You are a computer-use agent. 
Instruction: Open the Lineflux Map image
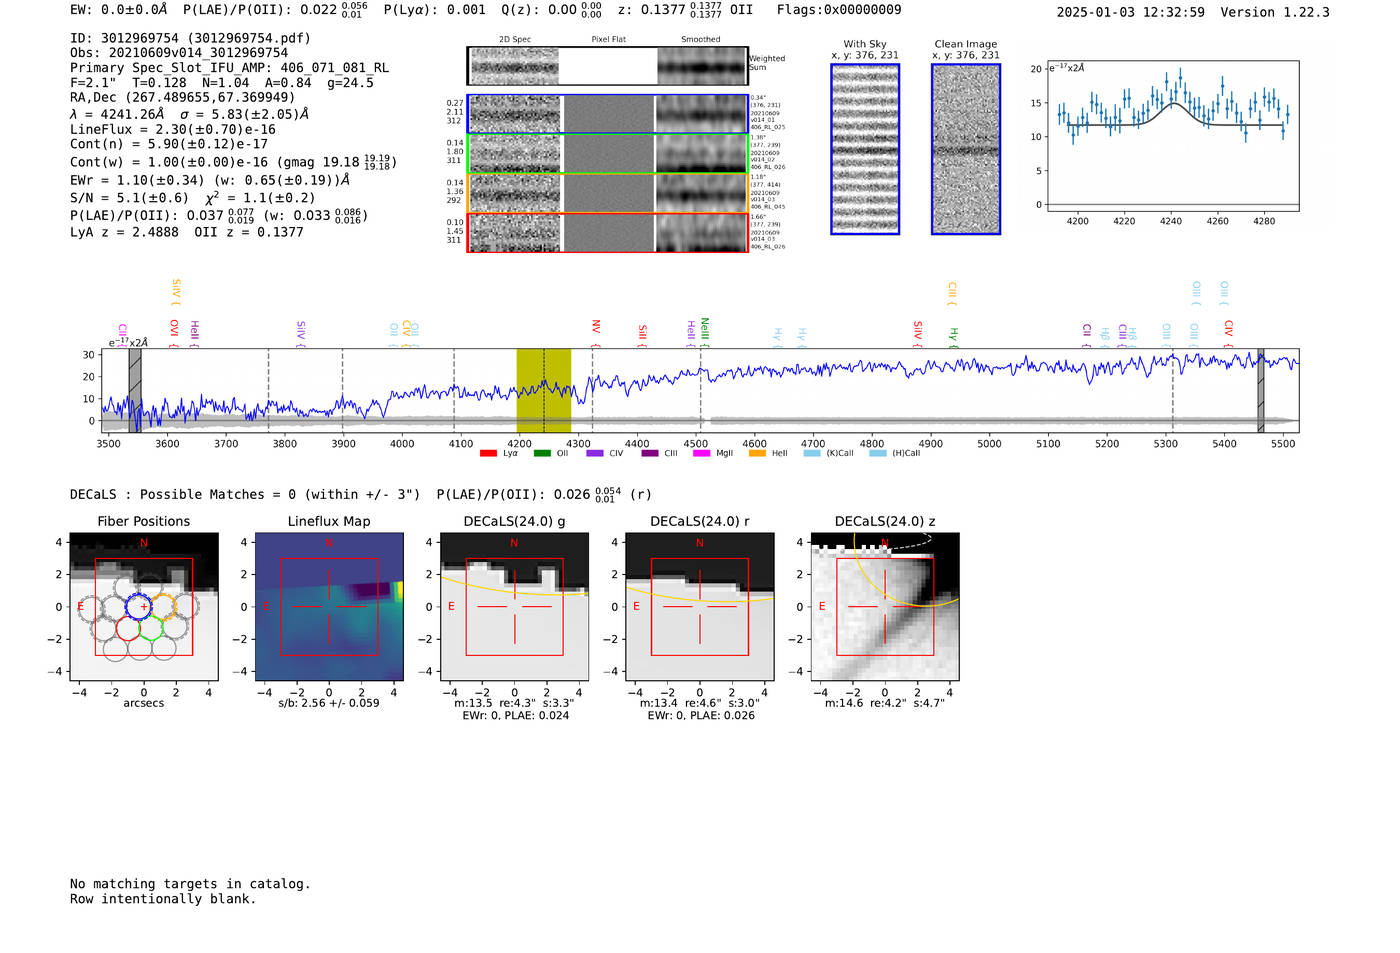tap(329, 607)
